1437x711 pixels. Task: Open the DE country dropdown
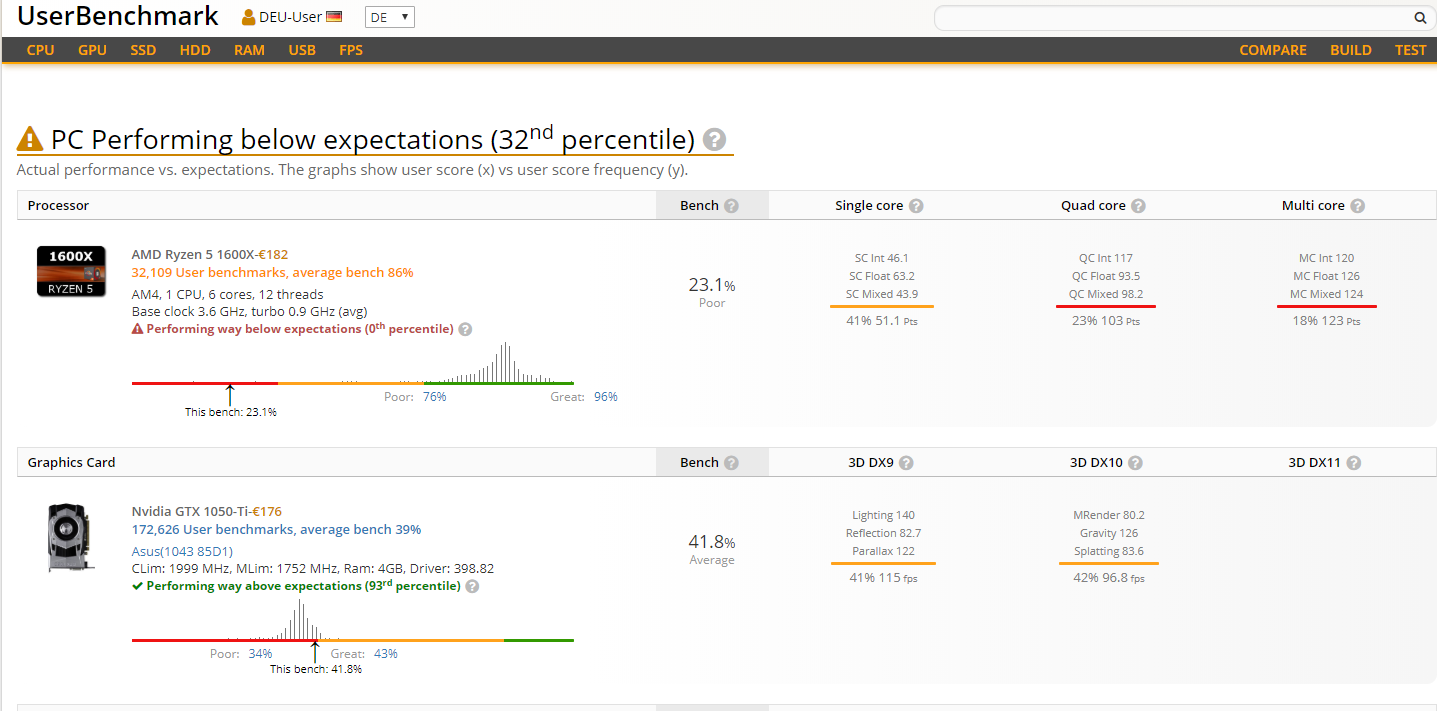click(390, 17)
